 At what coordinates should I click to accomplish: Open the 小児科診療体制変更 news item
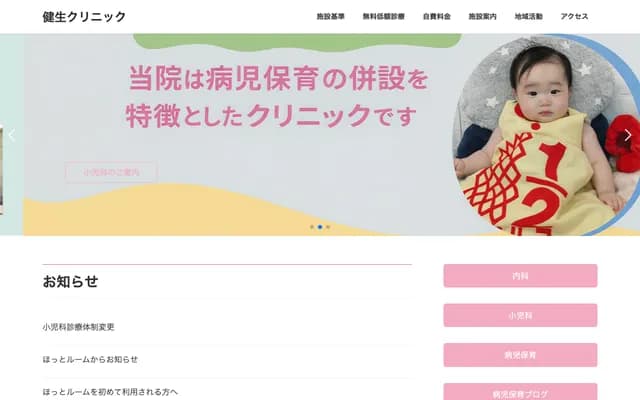[x=78, y=327]
